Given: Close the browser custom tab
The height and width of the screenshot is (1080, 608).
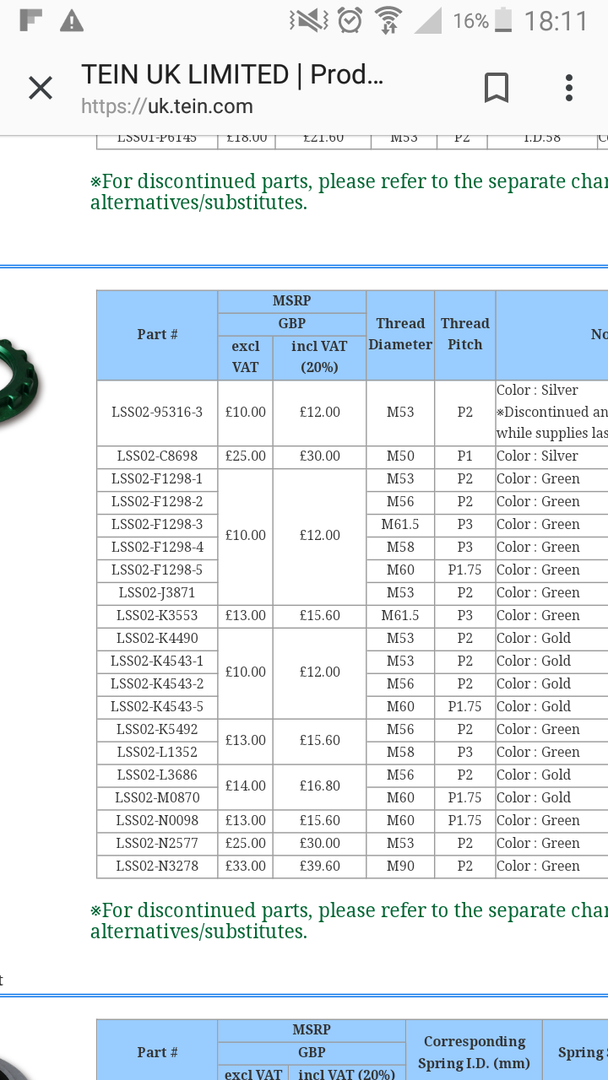Looking at the screenshot, I should click(x=41, y=88).
